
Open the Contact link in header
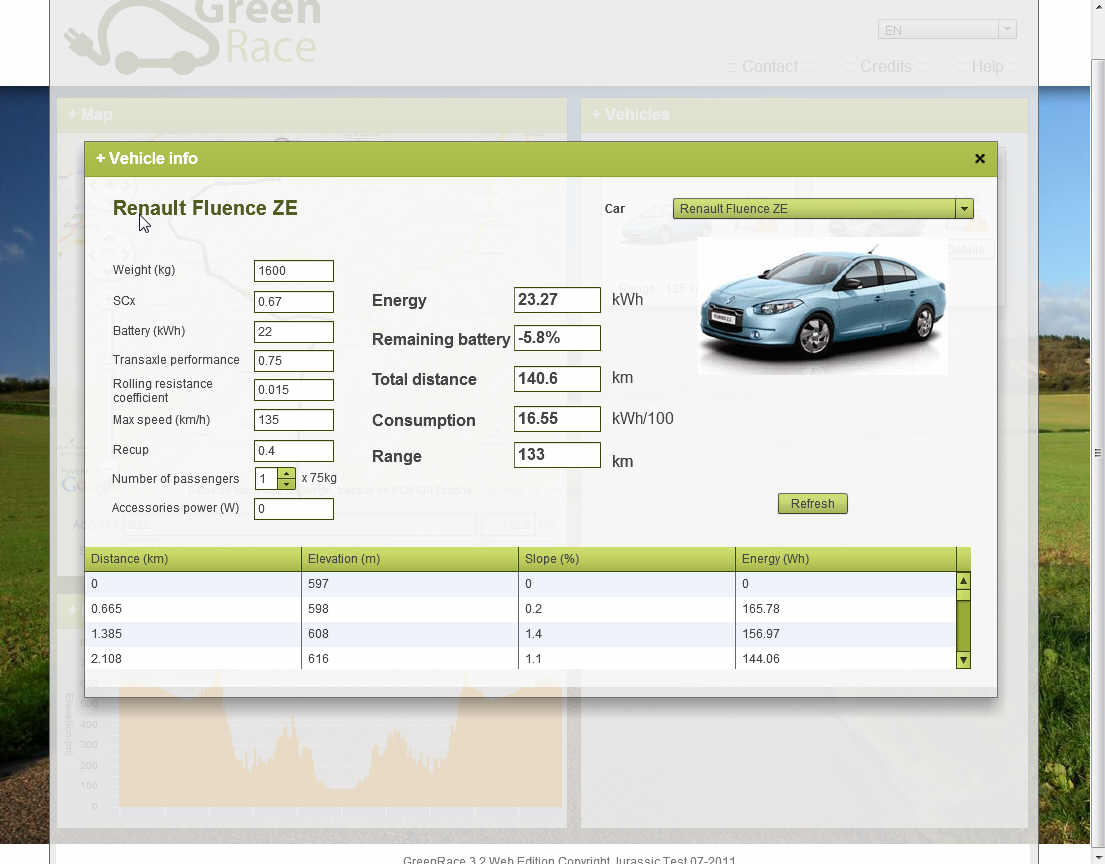pyautogui.click(x=770, y=66)
